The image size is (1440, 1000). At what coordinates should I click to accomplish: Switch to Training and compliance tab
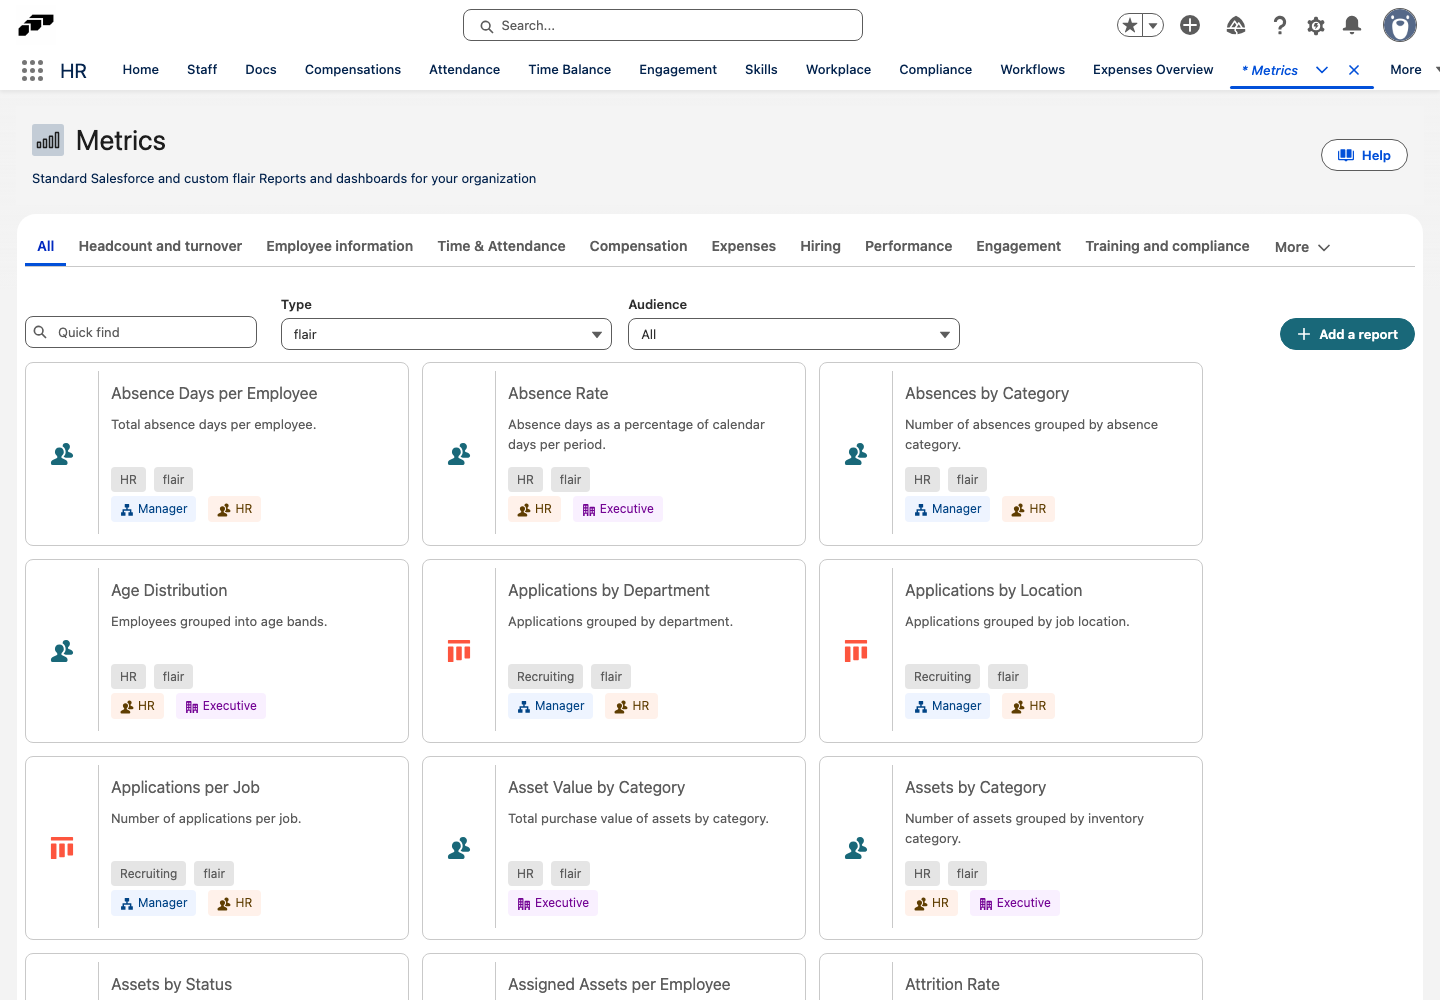coord(1167,246)
